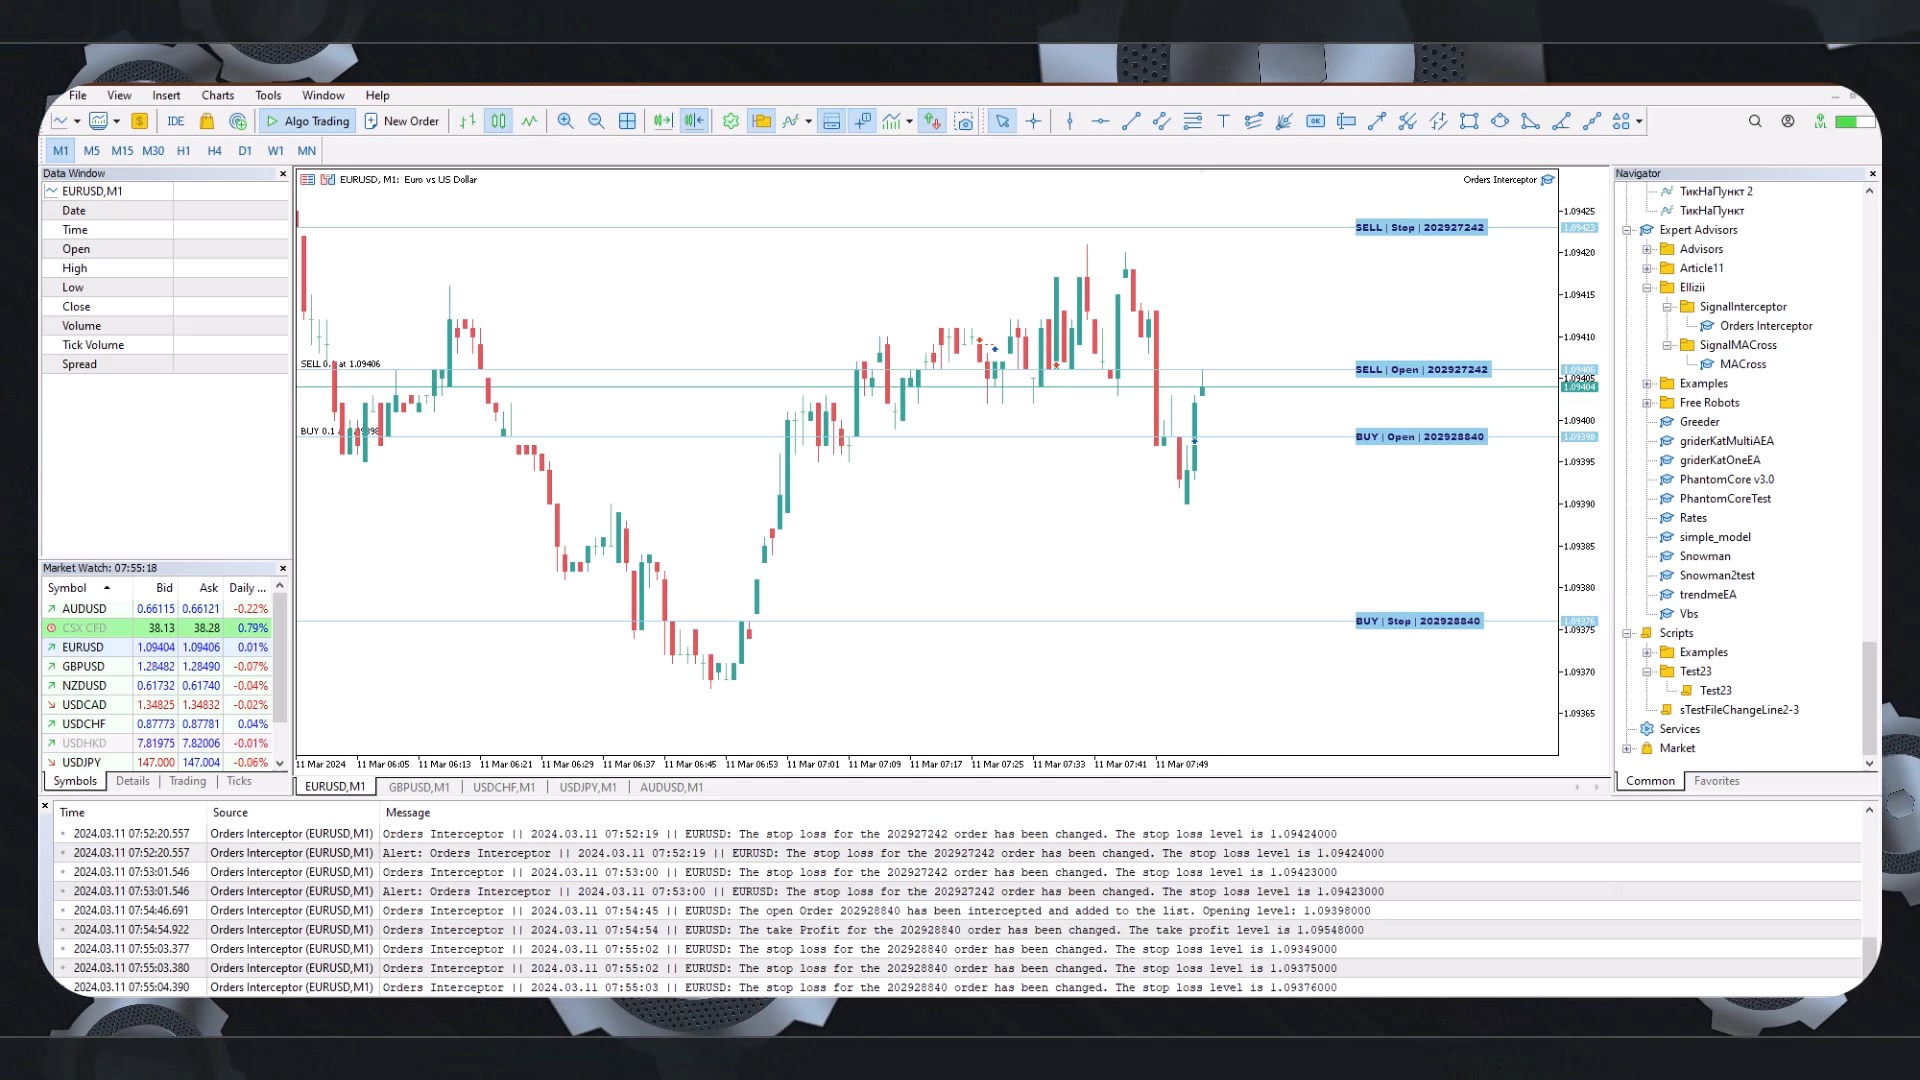Click the New Order button
Screen dimensions: 1920x1080
[402, 121]
